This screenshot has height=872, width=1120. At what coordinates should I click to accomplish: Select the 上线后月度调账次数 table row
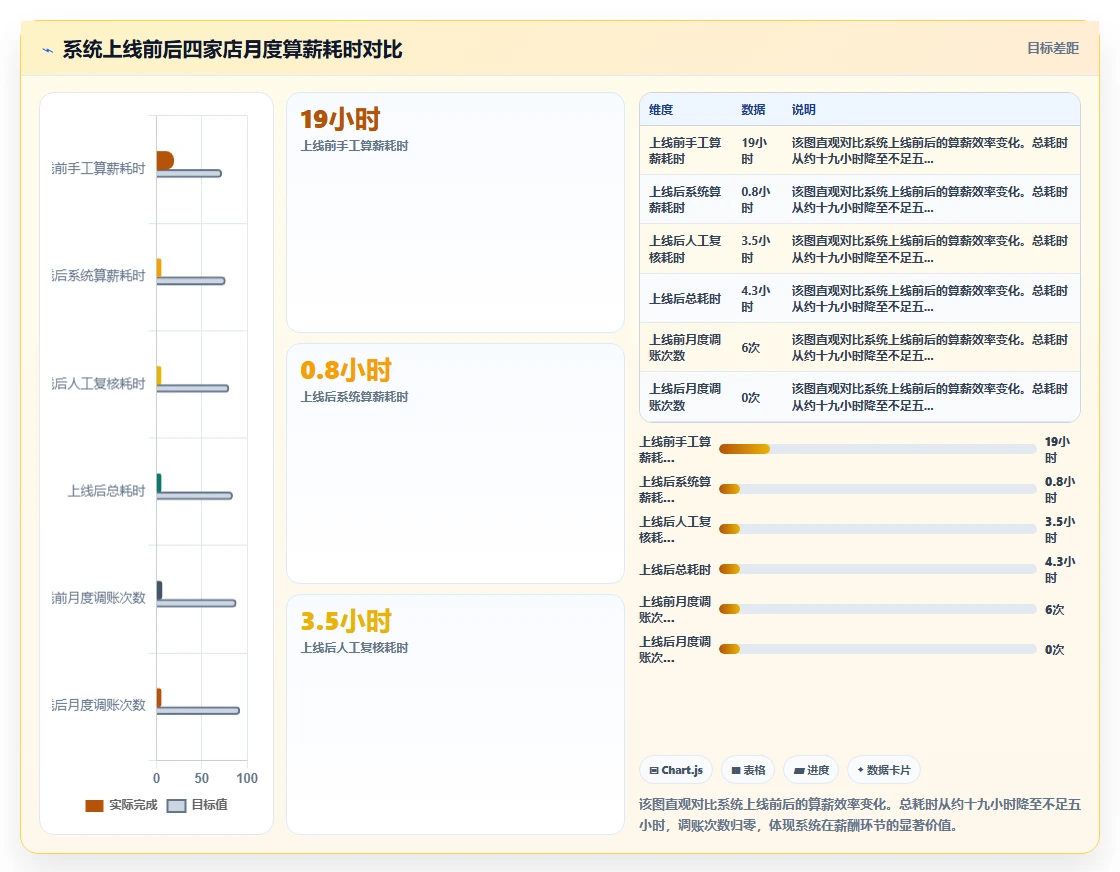point(860,397)
